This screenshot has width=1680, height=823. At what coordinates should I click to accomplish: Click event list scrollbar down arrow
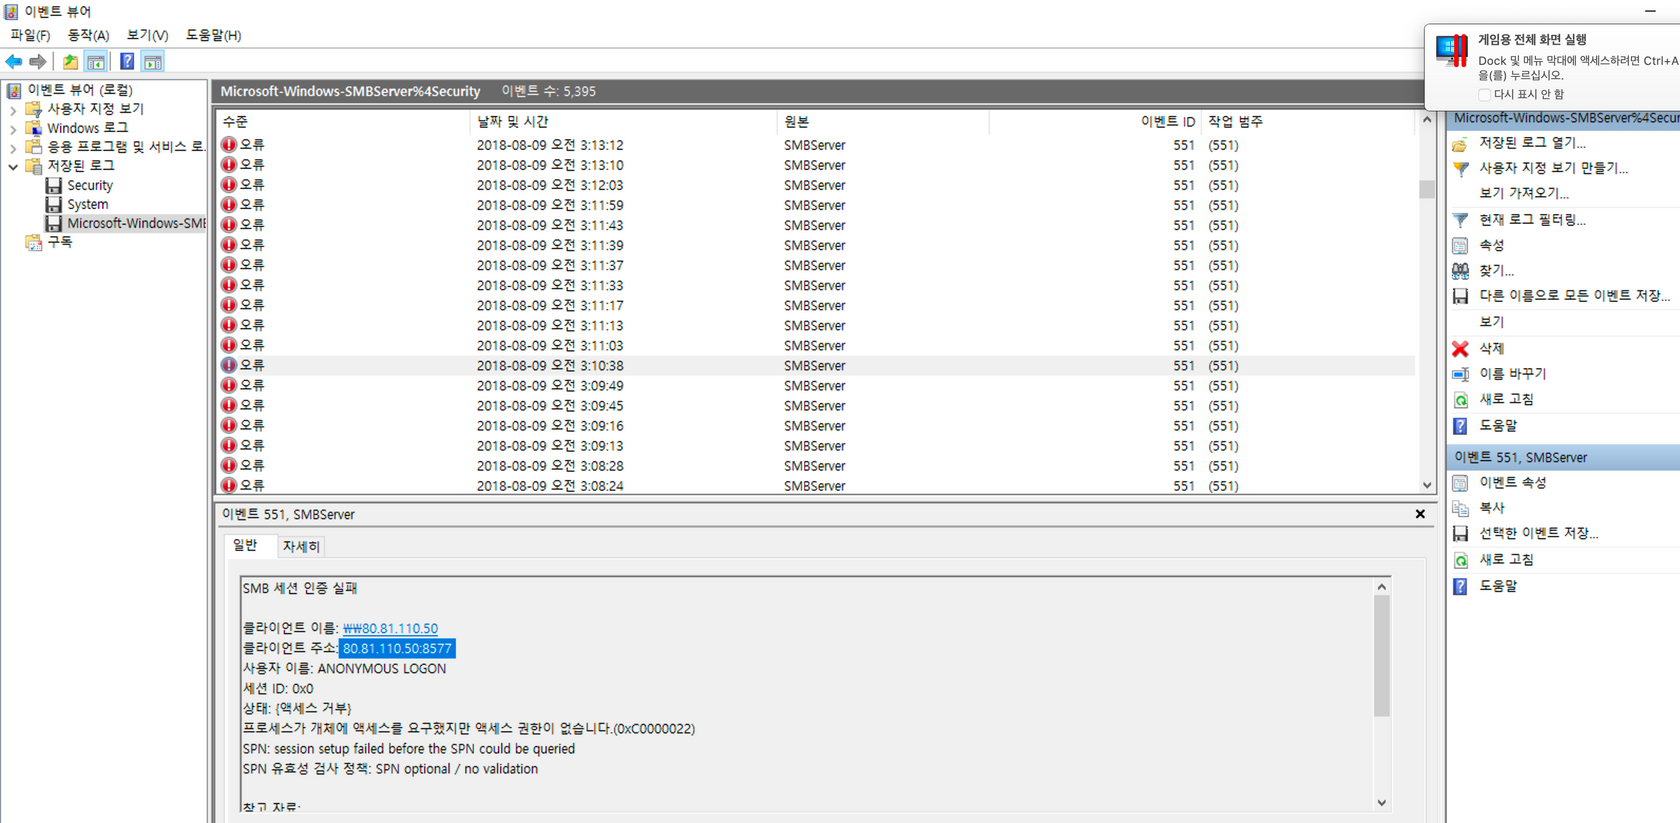[1427, 485]
